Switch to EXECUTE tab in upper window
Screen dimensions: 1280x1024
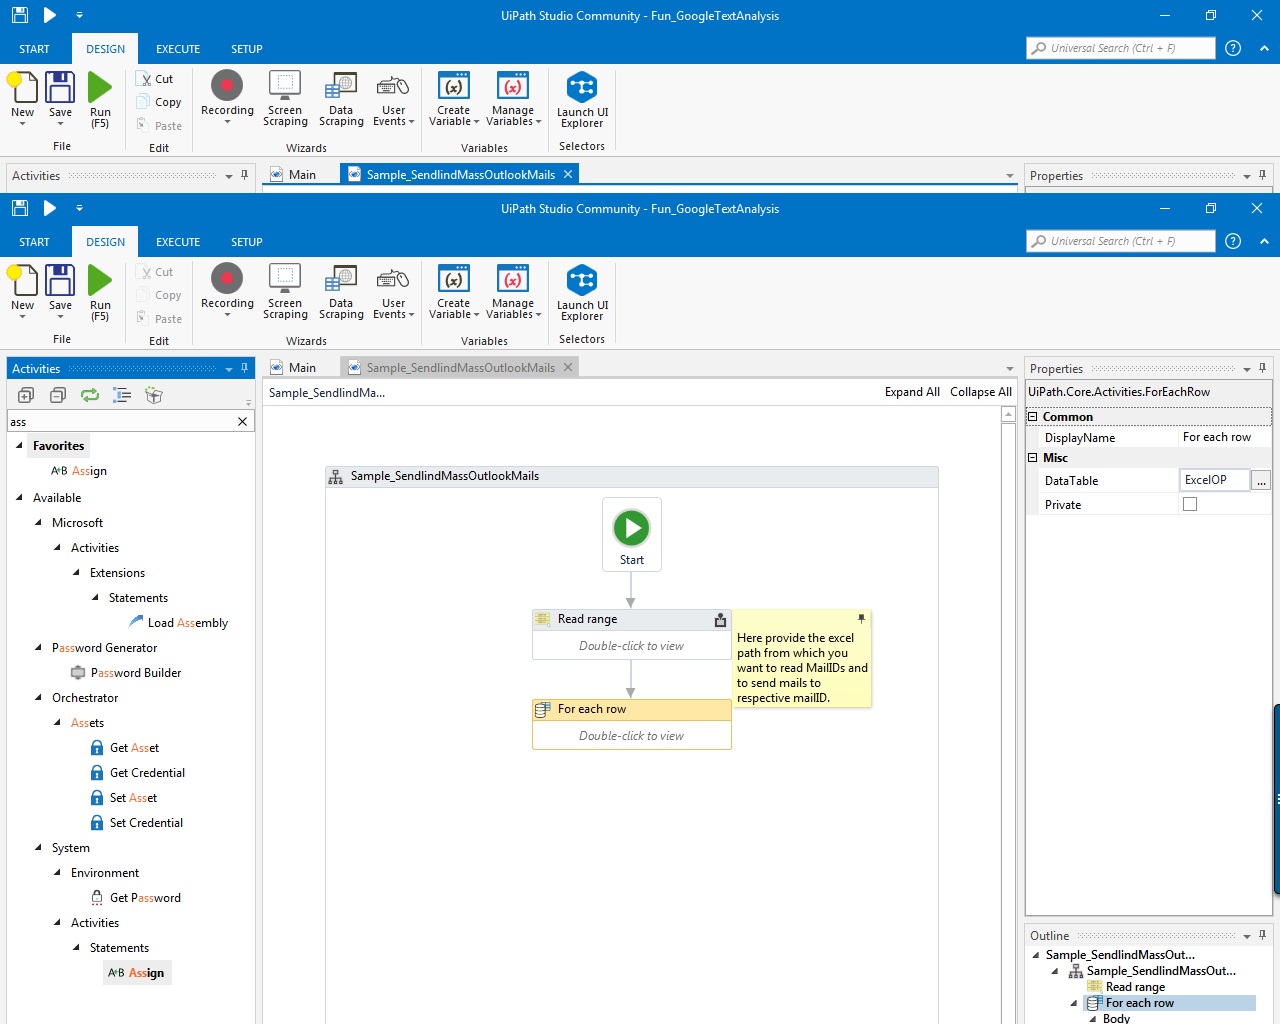tap(178, 49)
